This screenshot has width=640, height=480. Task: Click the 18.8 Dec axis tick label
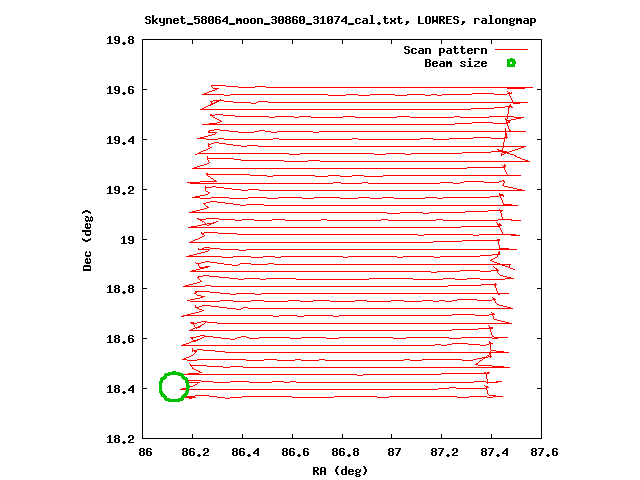(120, 289)
